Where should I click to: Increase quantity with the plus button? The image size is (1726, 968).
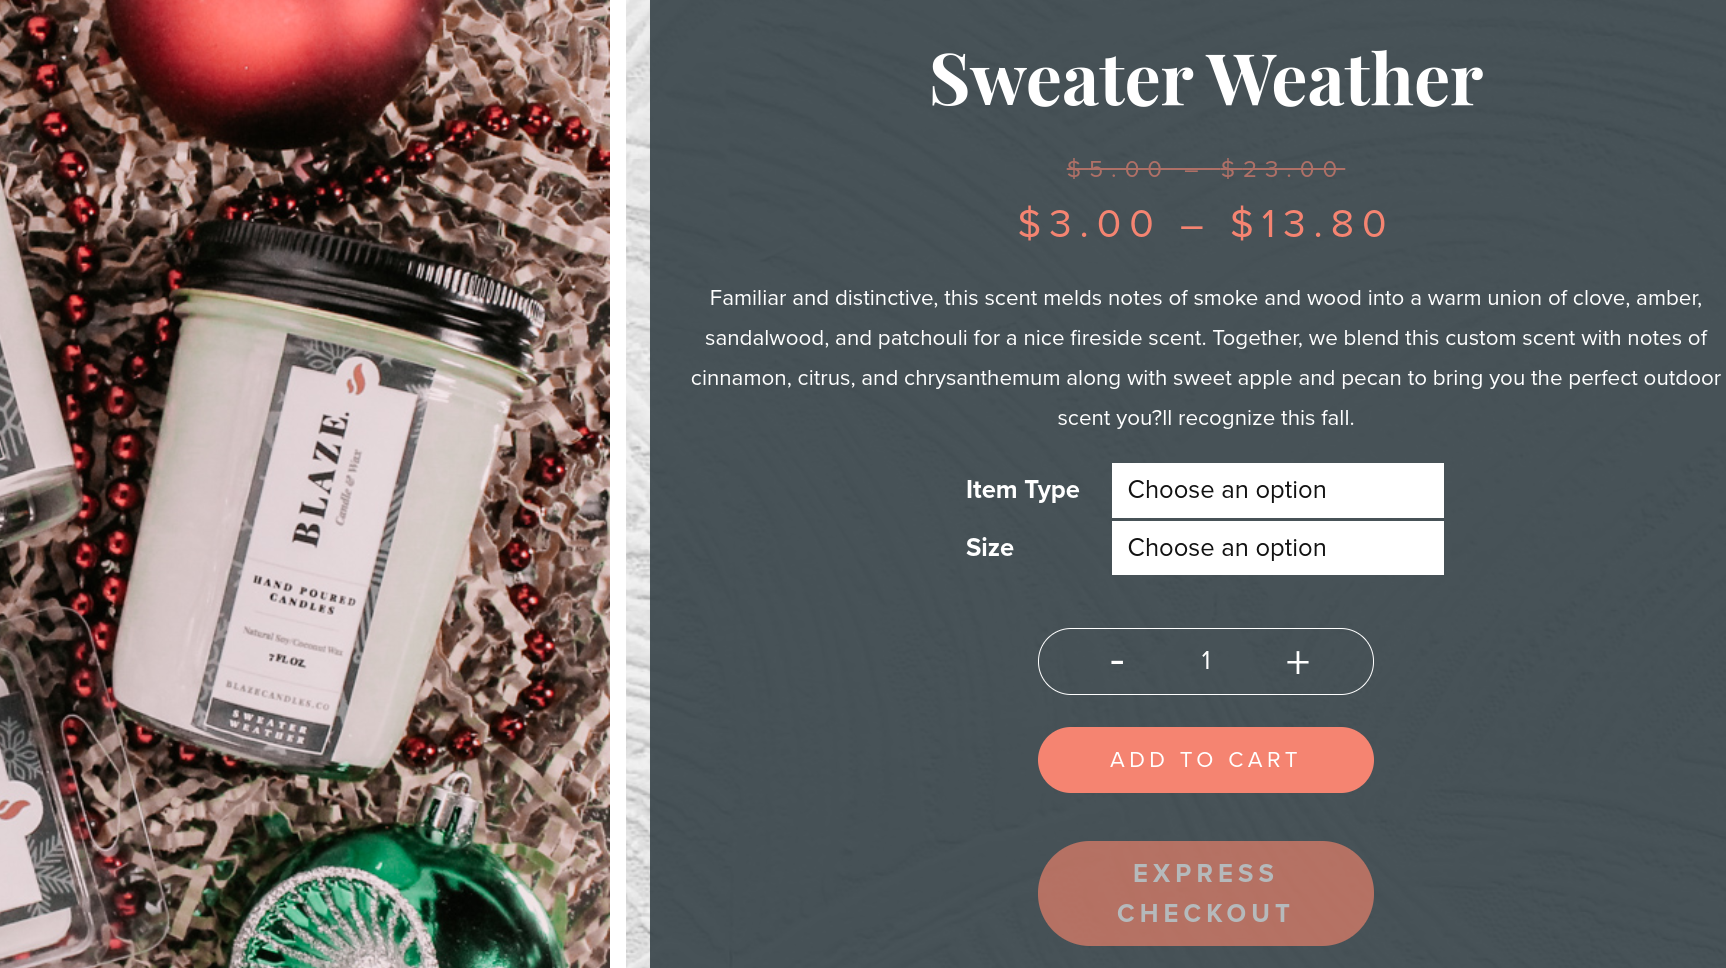pyautogui.click(x=1297, y=662)
